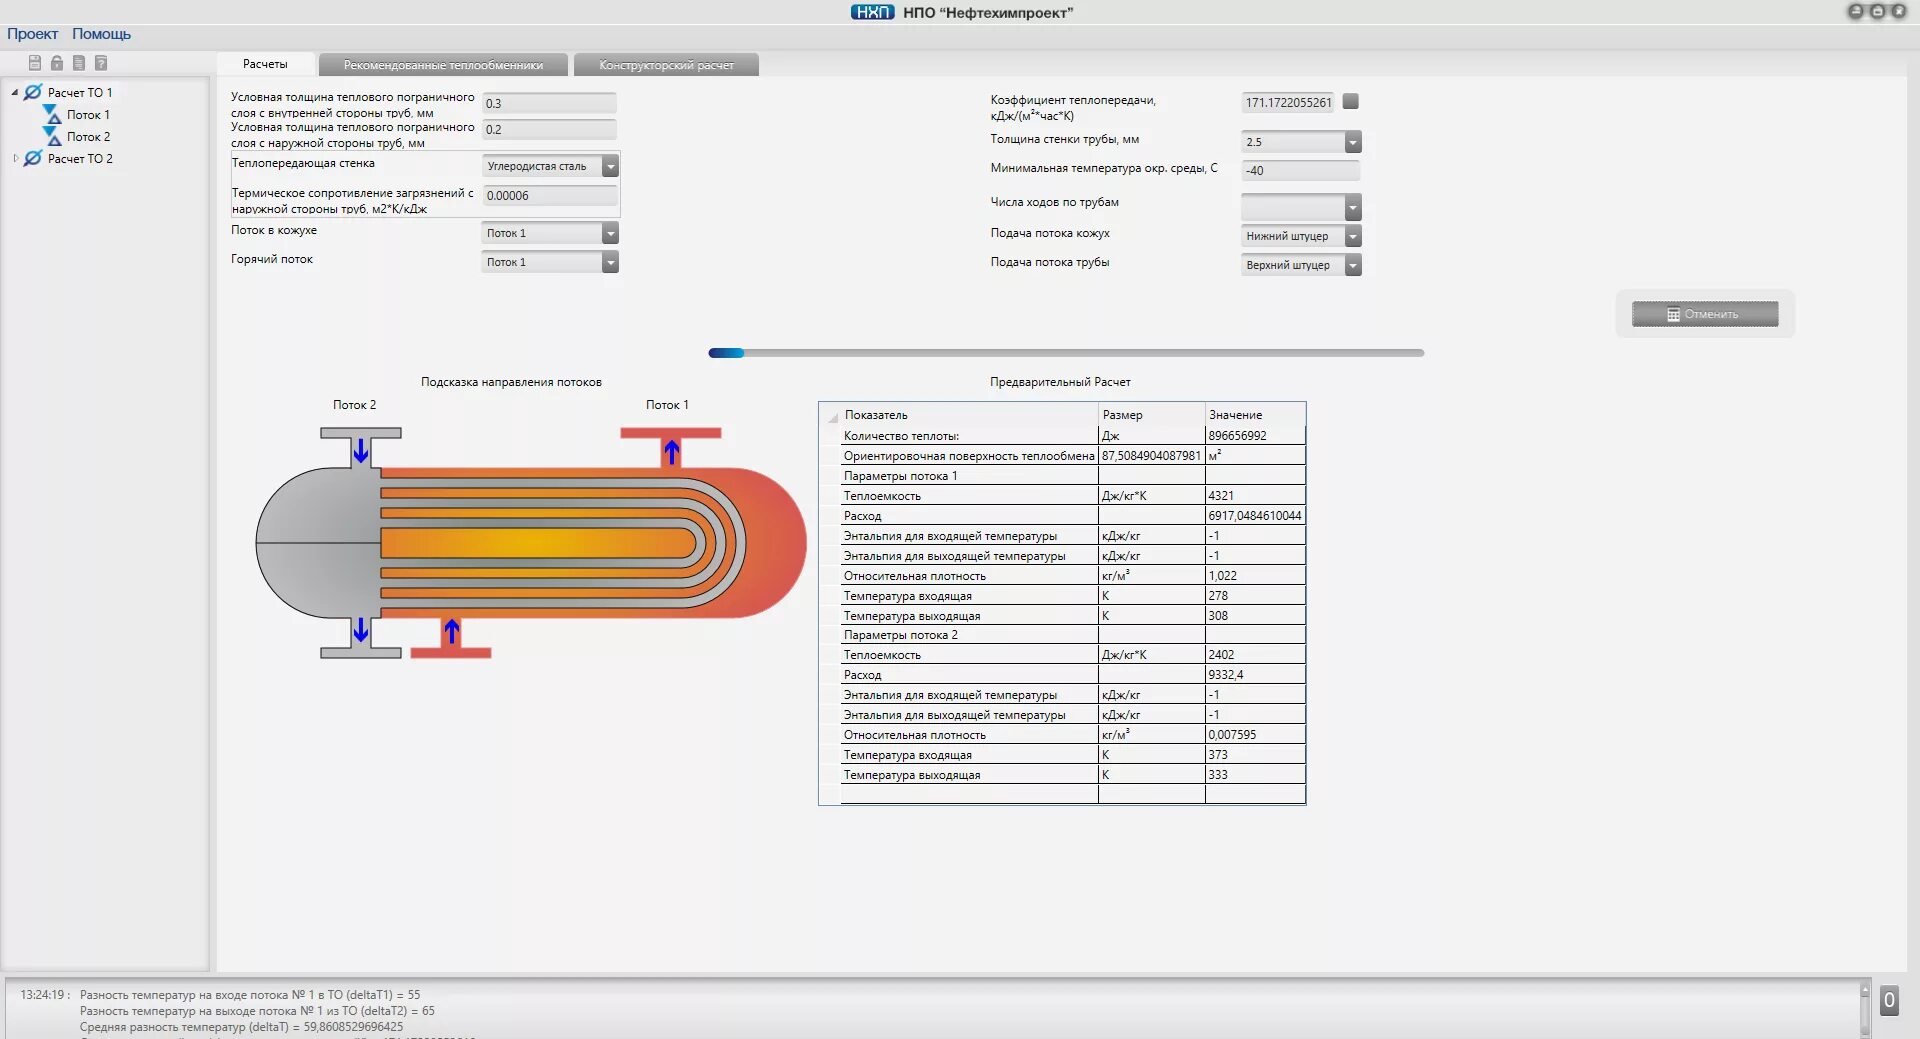Image resolution: width=1920 pixels, height=1039 pixels.
Task: Click minimum ambient temperature field -40
Action: point(1301,170)
